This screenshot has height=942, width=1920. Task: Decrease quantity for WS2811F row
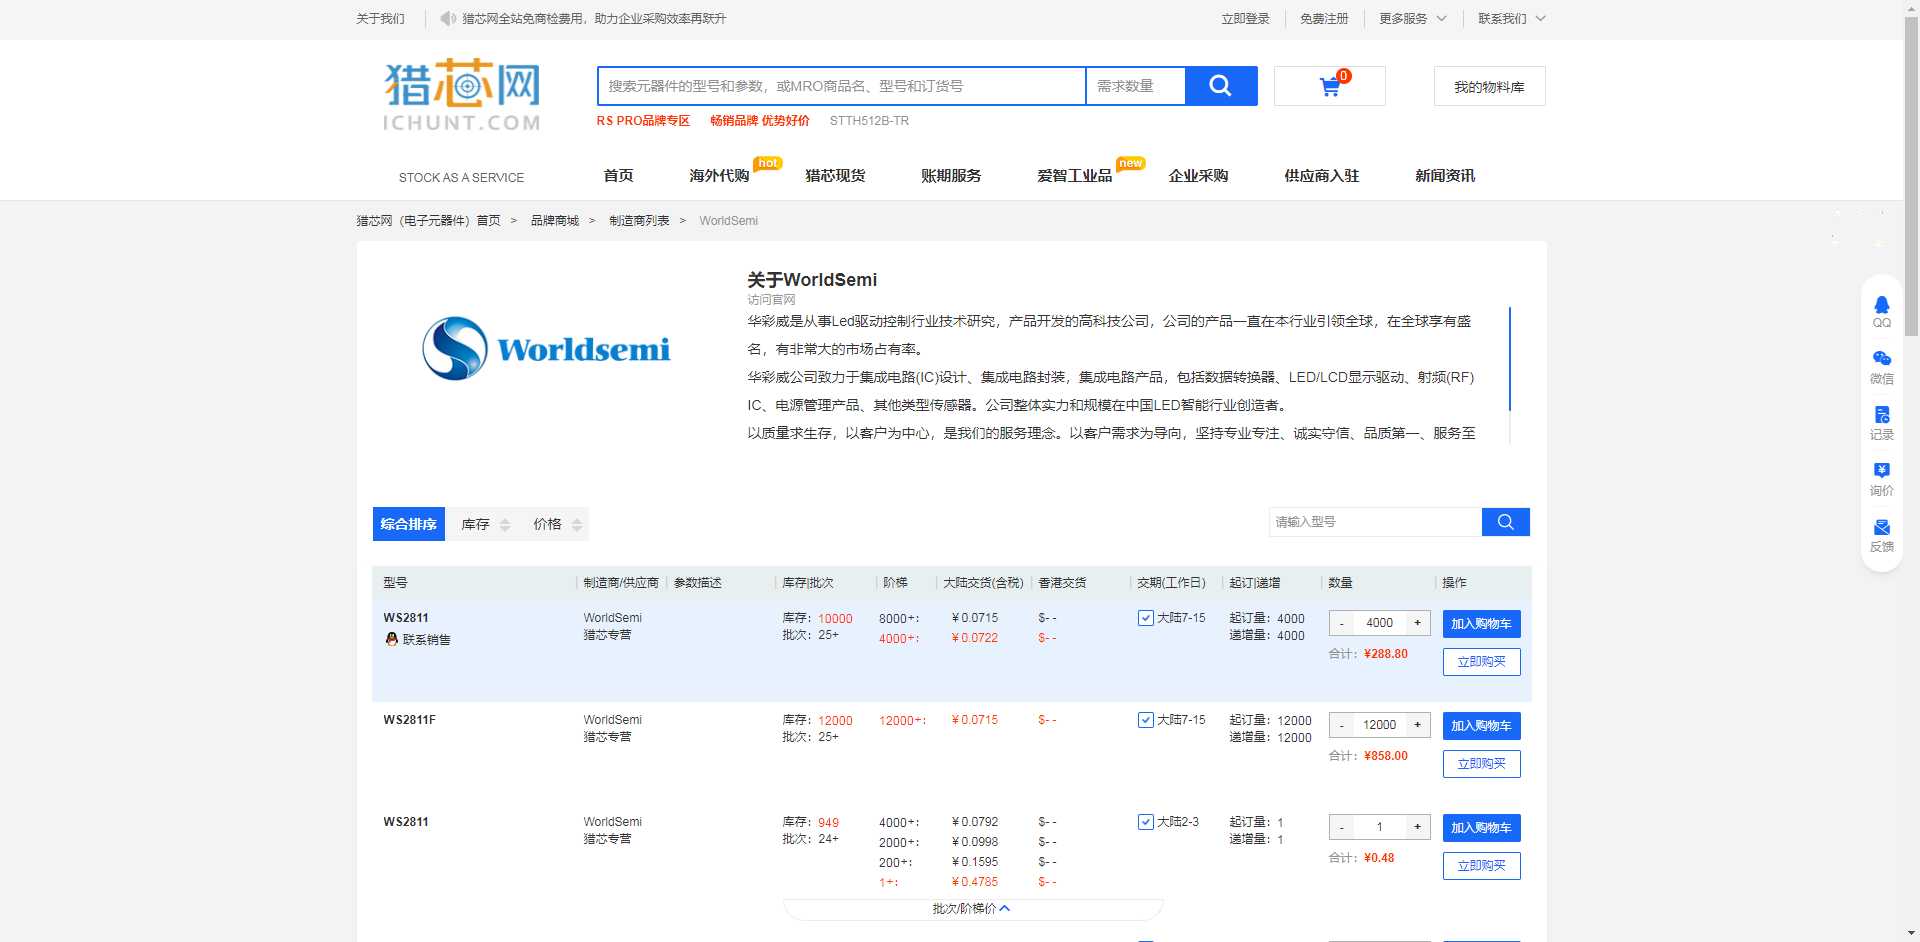(x=1342, y=725)
